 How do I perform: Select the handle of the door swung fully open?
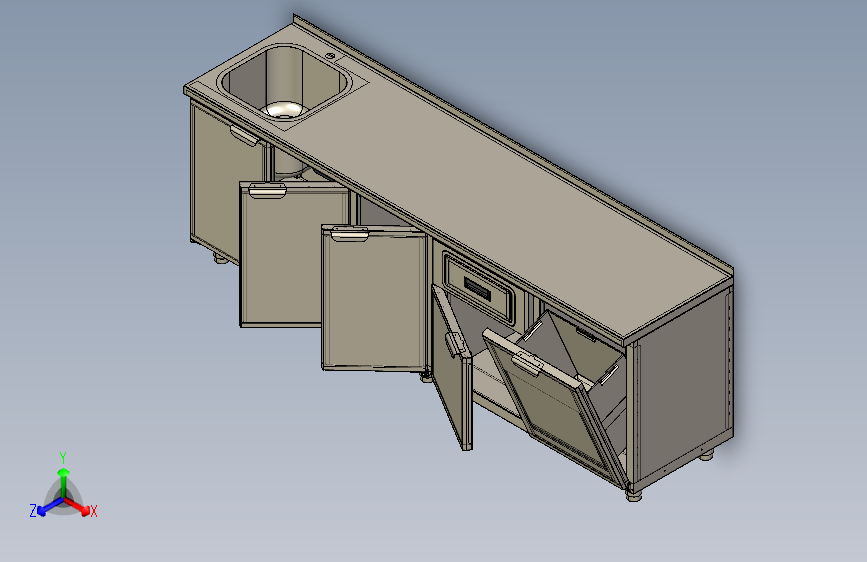(x=454, y=344)
